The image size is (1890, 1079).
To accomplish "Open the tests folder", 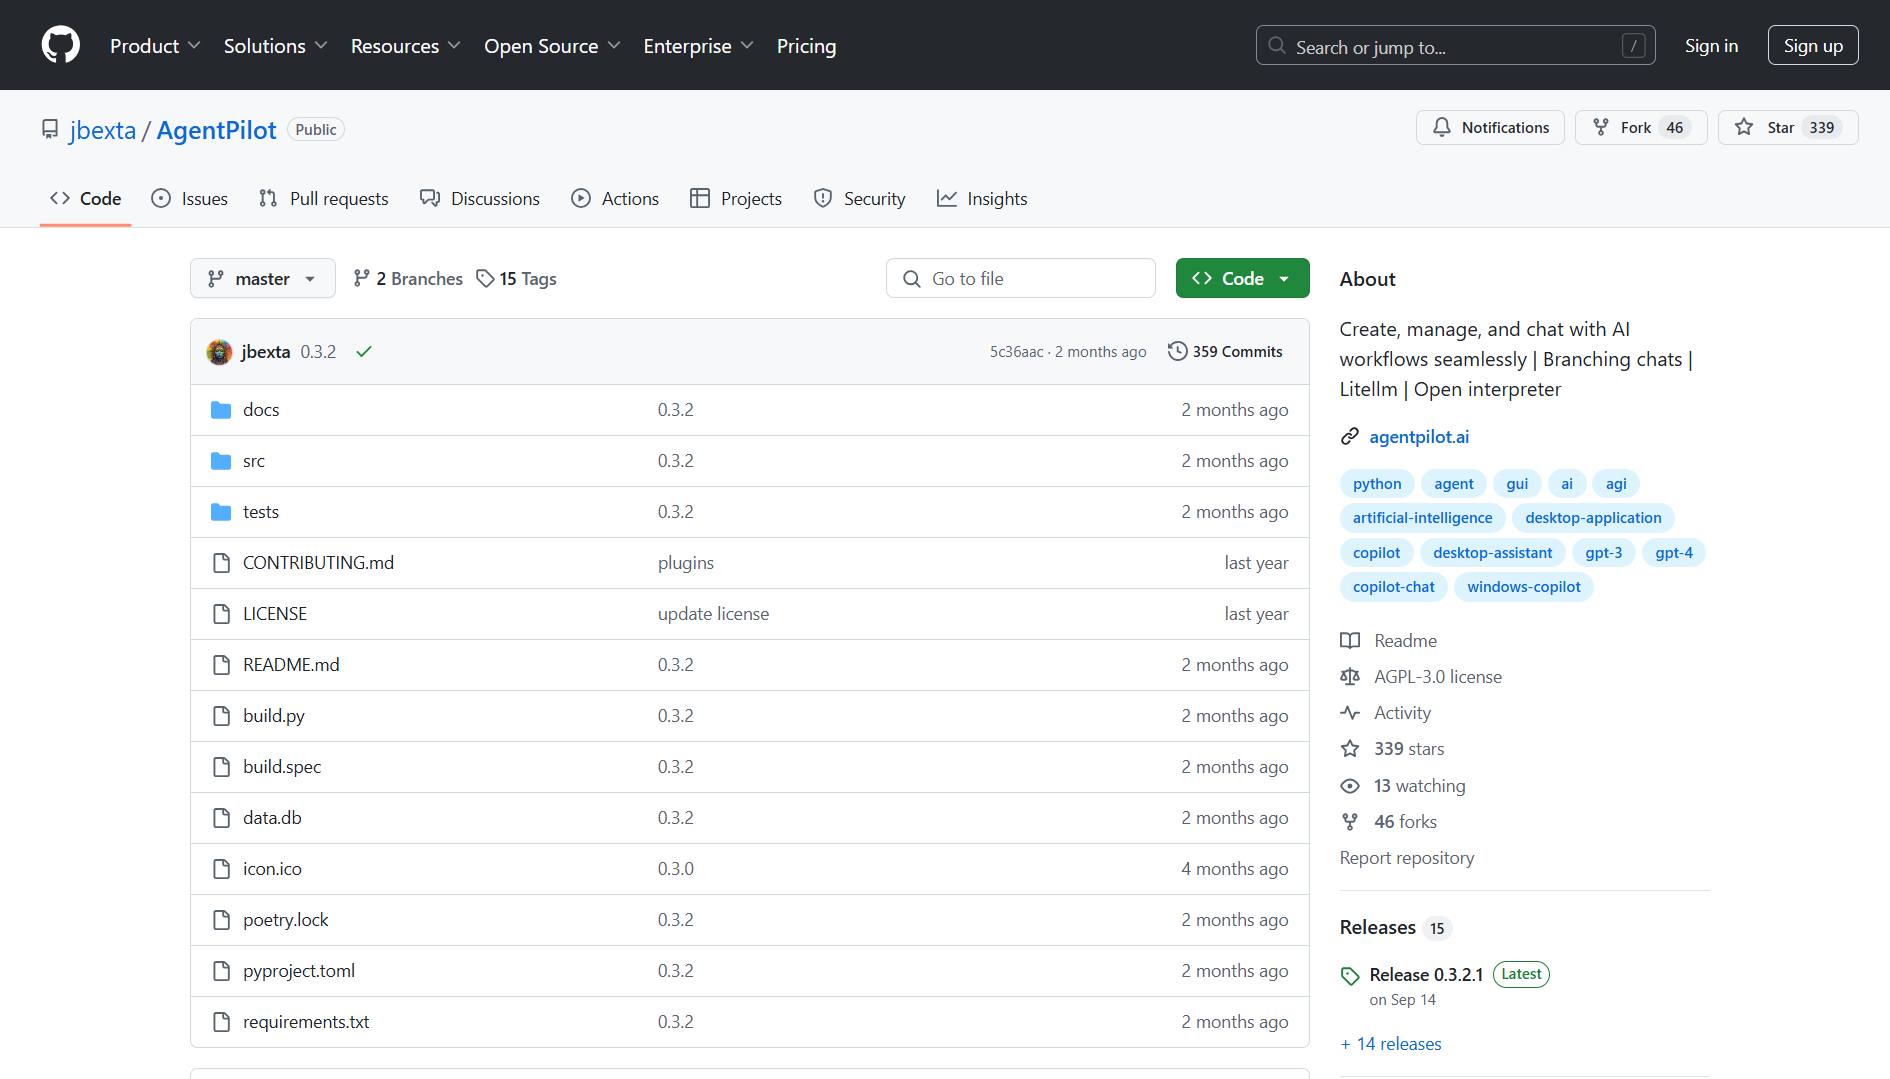I will (x=261, y=512).
